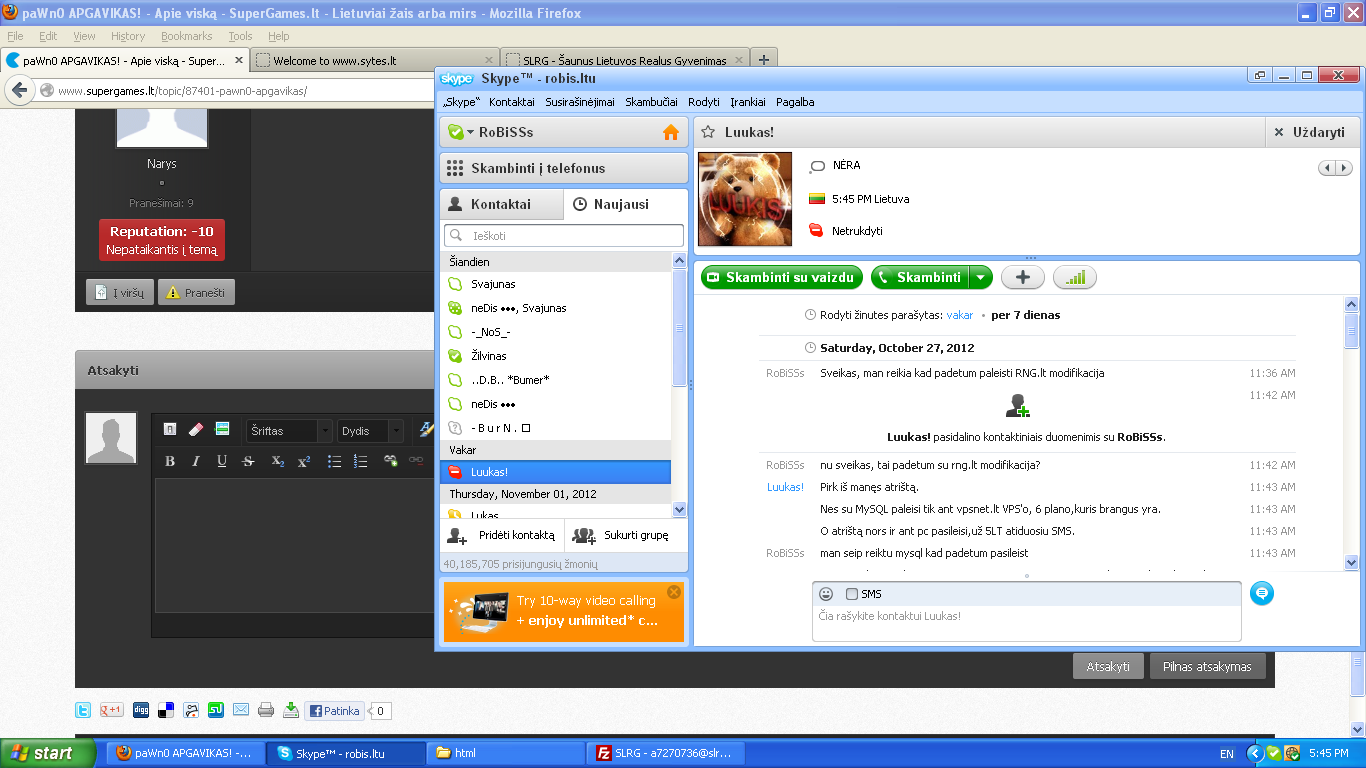Focus the Ieškoti search field
Viewport: 1366px width, 768px height.
[x=564, y=236]
